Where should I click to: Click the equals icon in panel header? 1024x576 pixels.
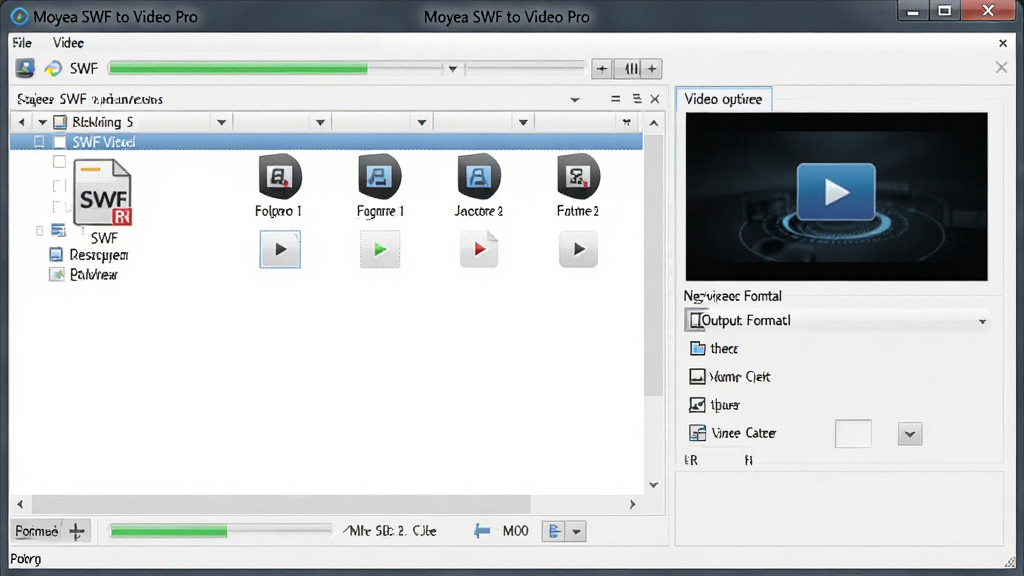pyautogui.click(x=615, y=99)
